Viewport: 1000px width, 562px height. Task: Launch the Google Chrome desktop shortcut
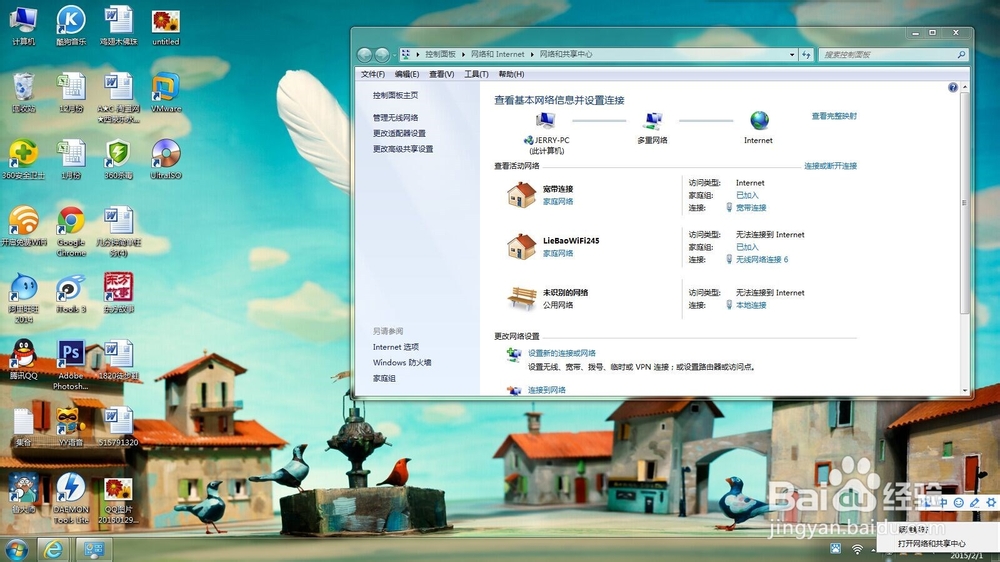[x=71, y=231]
